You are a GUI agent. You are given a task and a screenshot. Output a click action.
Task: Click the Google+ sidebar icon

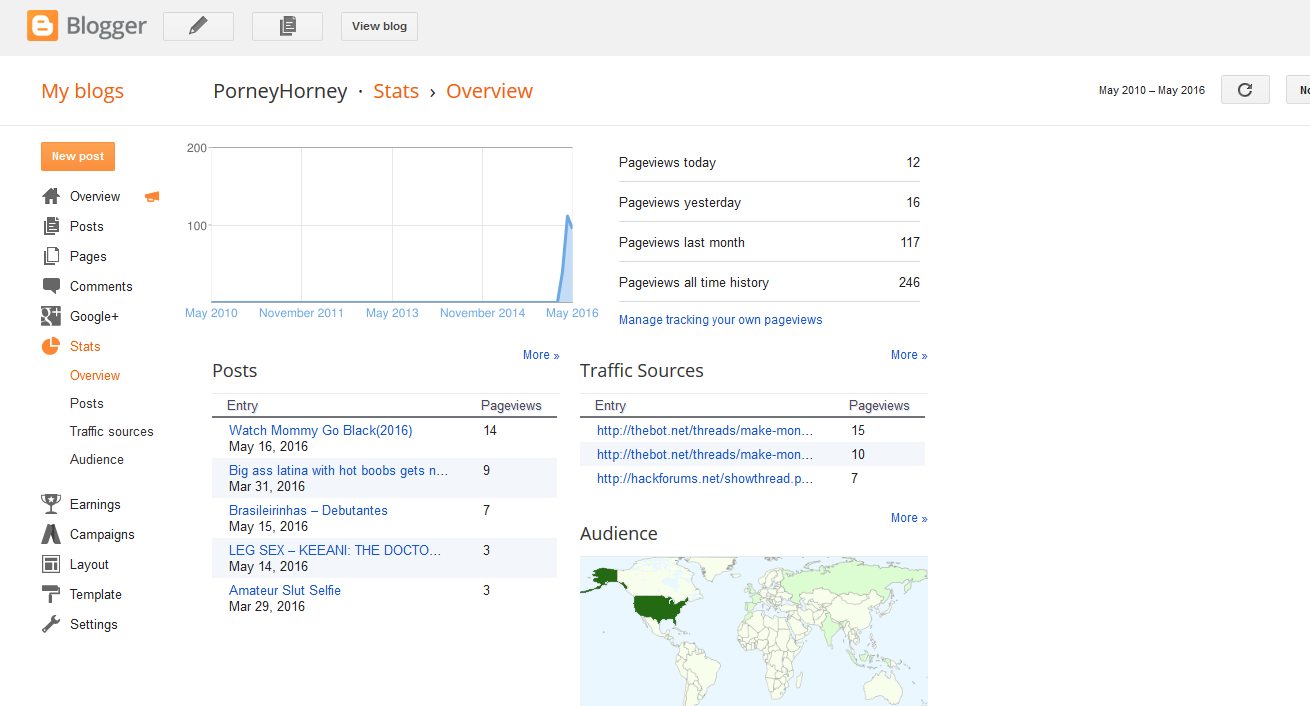[x=51, y=316]
